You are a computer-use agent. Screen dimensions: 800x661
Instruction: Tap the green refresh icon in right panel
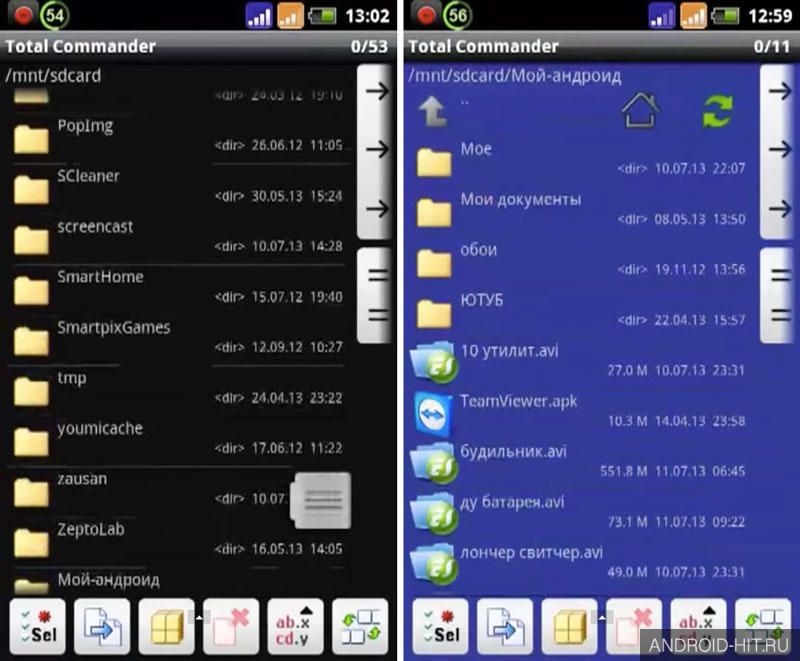717,111
